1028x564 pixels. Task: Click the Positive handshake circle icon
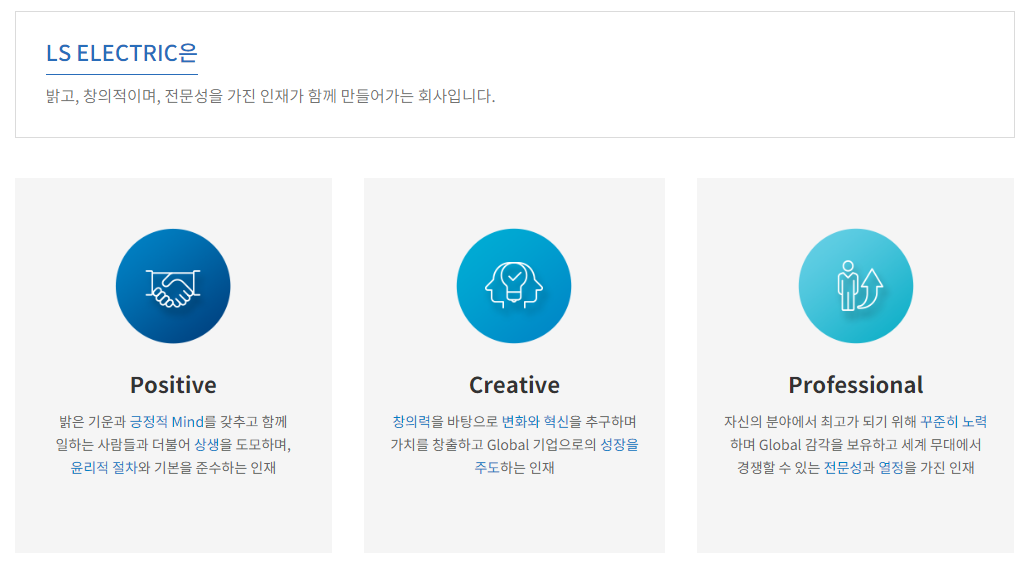[x=173, y=286]
